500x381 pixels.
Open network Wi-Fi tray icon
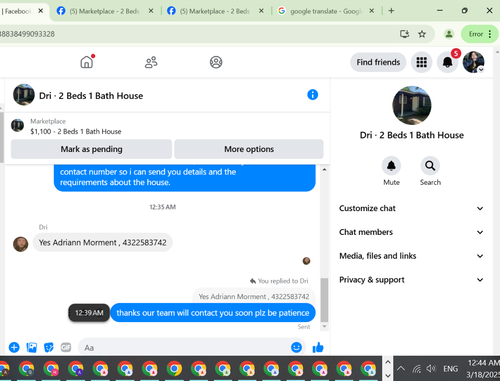coord(416,369)
